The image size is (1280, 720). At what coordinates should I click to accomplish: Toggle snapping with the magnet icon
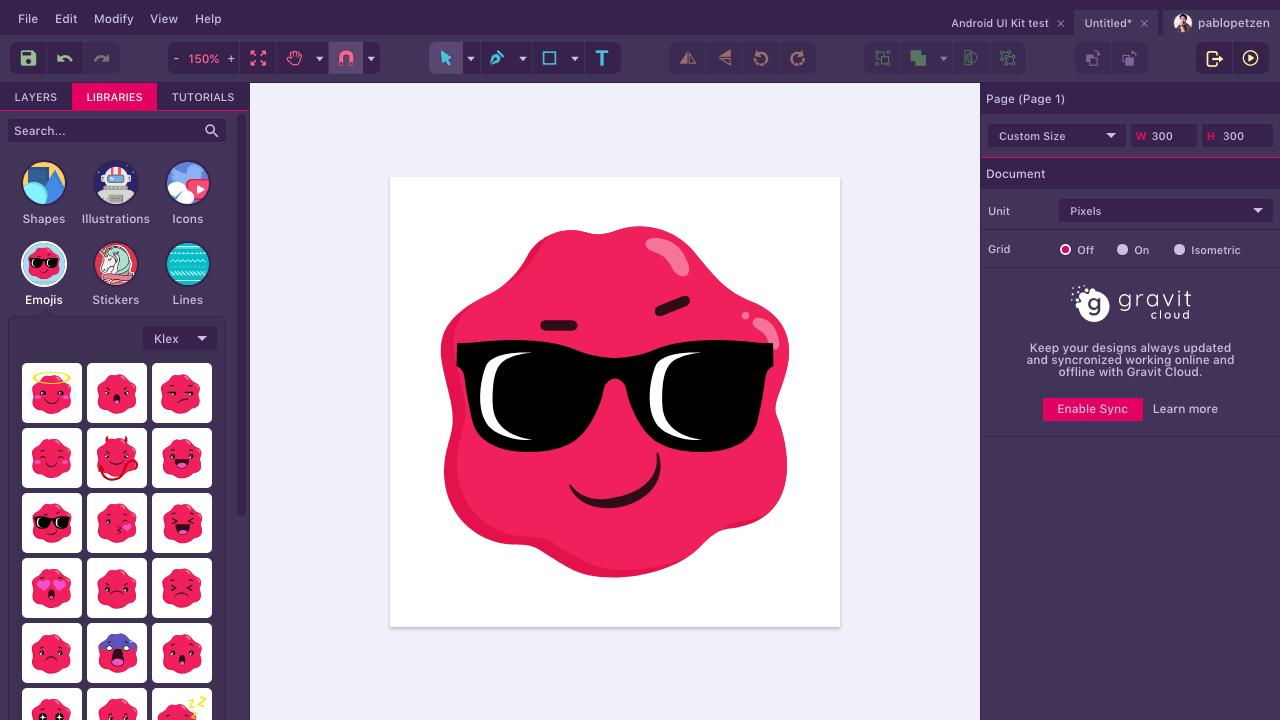[x=345, y=58]
